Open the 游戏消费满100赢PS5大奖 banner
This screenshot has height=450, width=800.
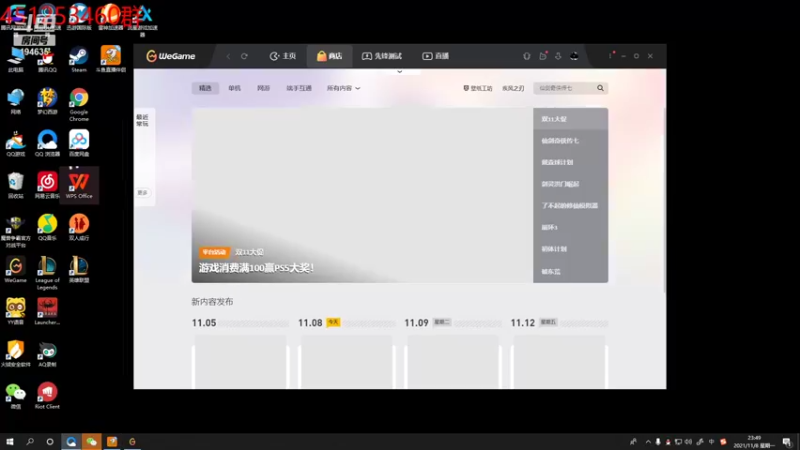pos(257,268)
